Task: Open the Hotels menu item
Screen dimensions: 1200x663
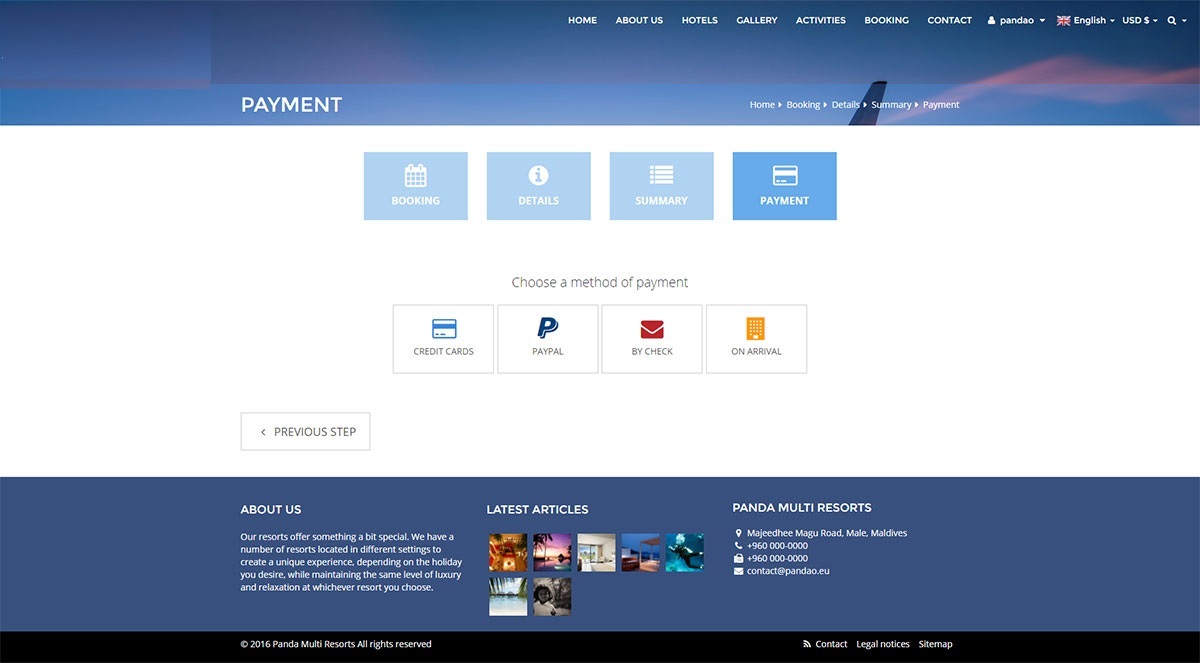Action: coord(700,20)
